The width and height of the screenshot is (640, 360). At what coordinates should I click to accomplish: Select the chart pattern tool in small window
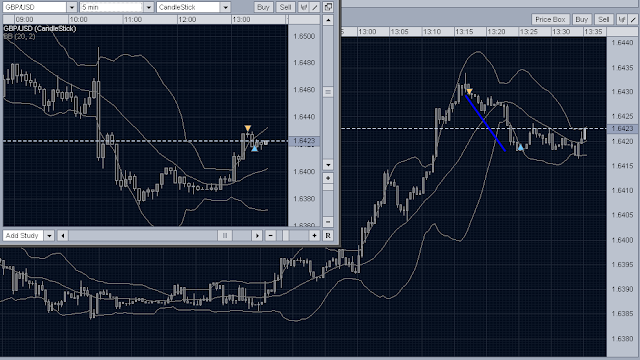pos(303,7)
